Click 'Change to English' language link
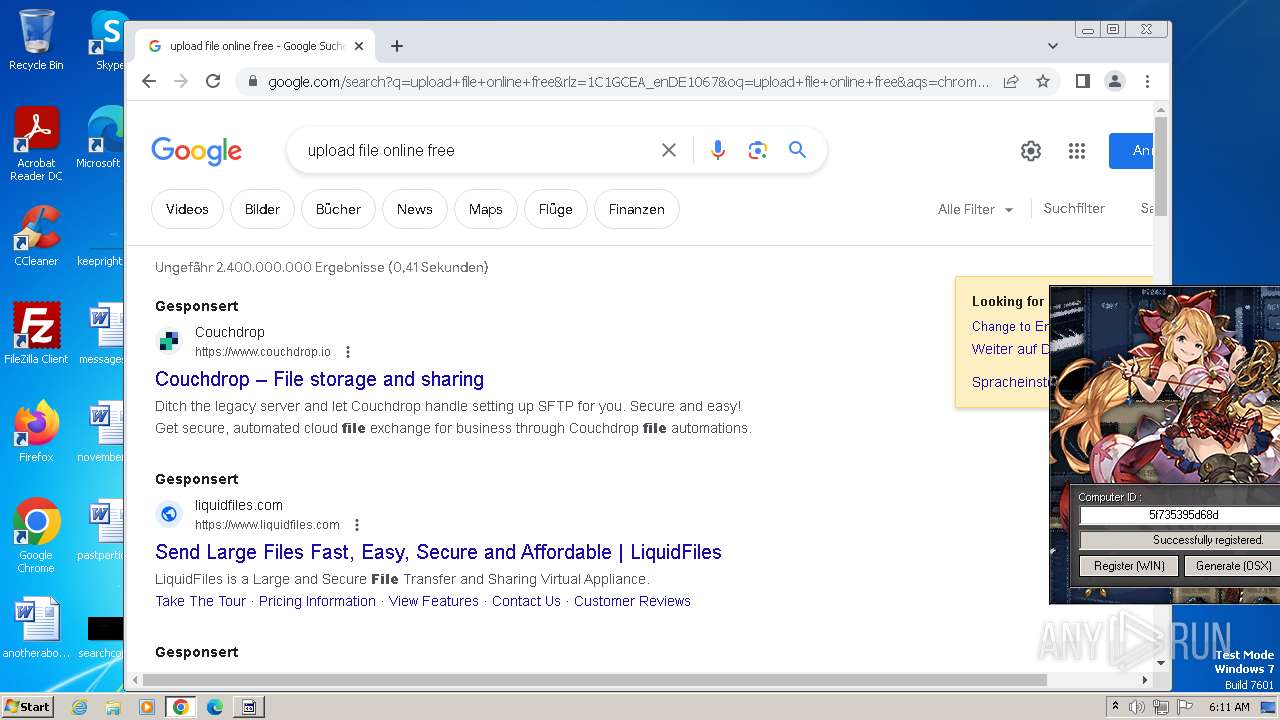 tap(1010, 326)
